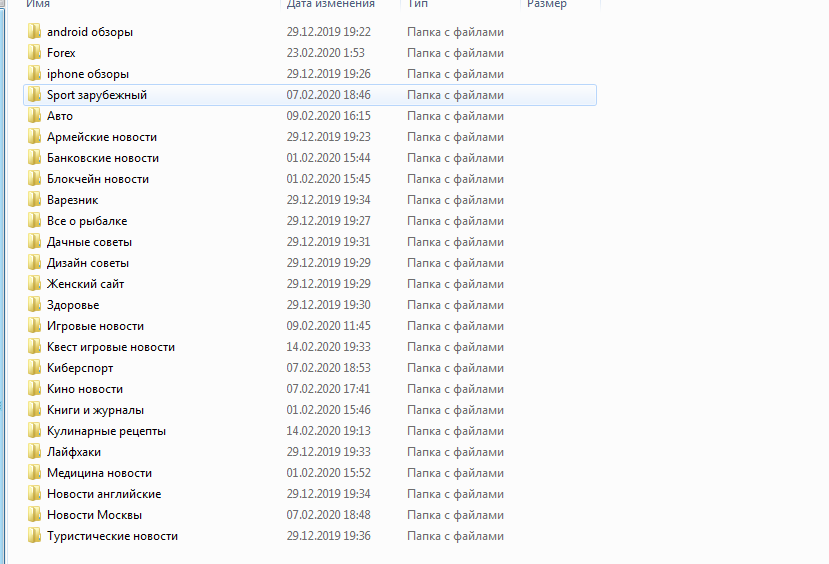Click the date 09.02.2020 16:15

(x=328, y=116)
